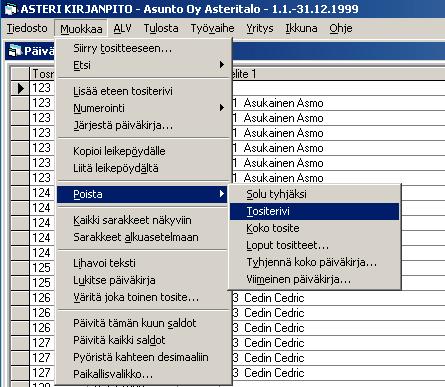Select the first Asukainen Asmo cell
This screenshot has width=445, height=387.
click(x=338, y=103)
